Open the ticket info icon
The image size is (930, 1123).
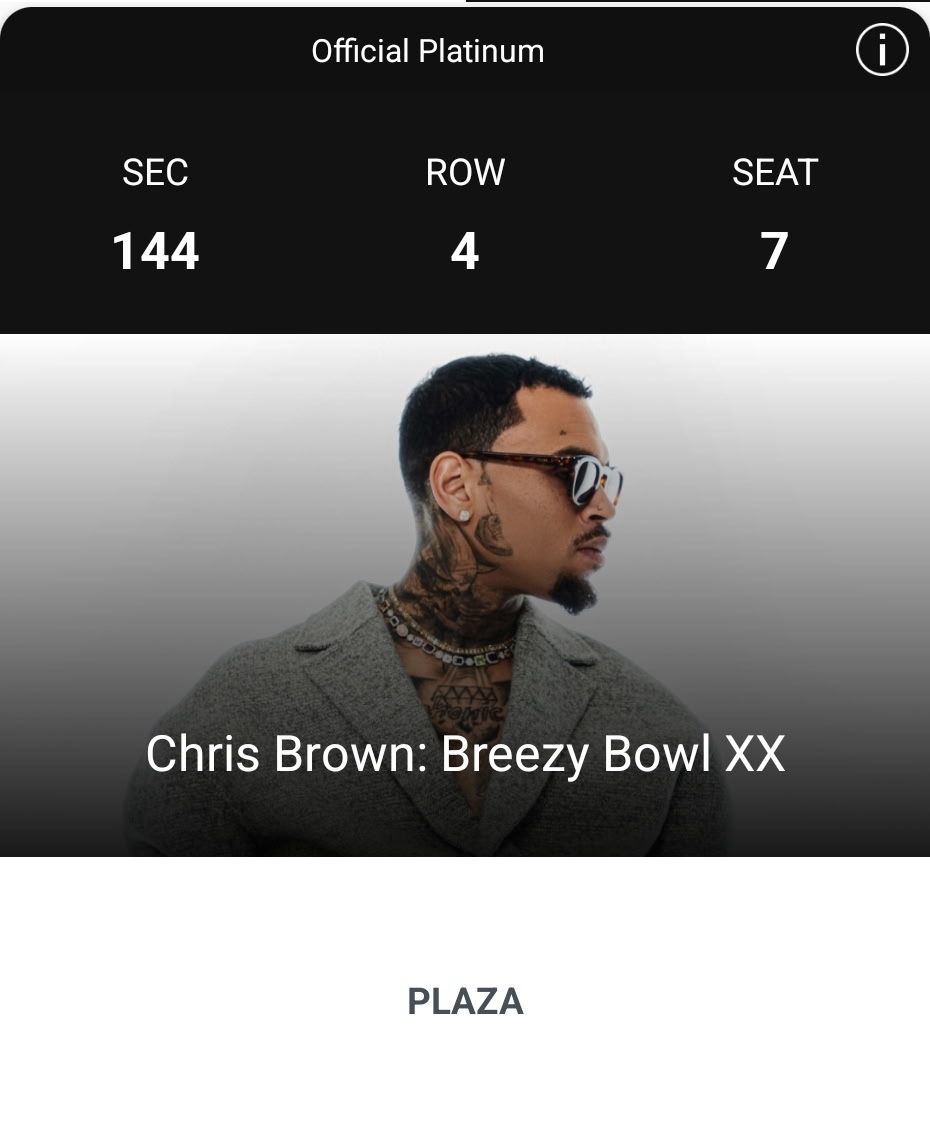click(882, 50)
